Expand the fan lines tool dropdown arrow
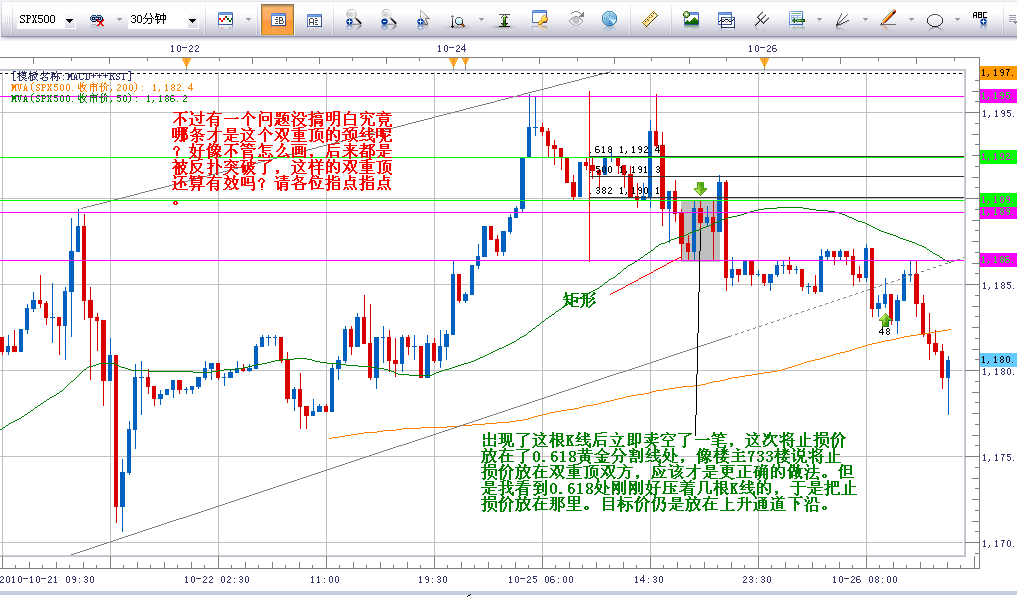 [865, 20]
